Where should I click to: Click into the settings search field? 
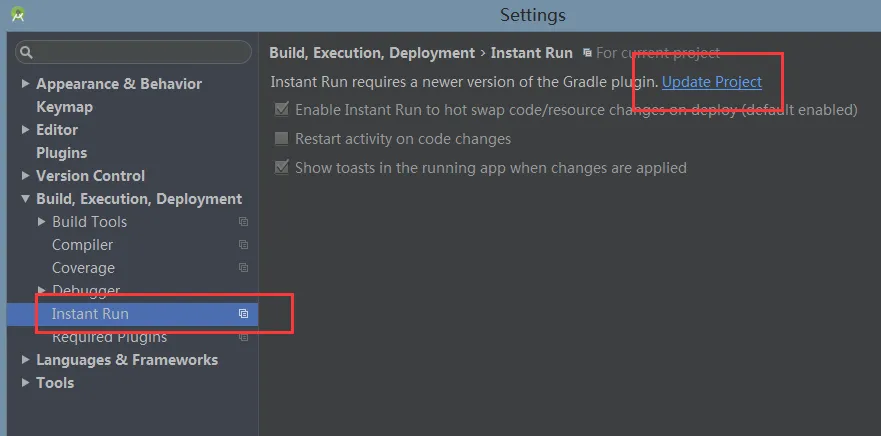[140, 52]
